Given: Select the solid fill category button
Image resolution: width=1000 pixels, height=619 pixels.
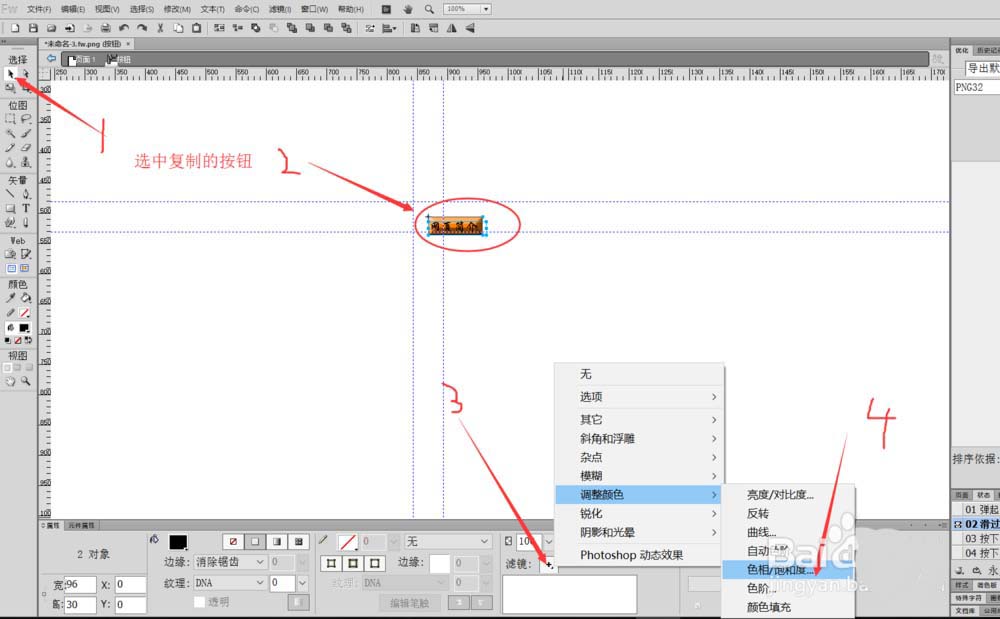Looking at the screenshot, I should [255, 541].
